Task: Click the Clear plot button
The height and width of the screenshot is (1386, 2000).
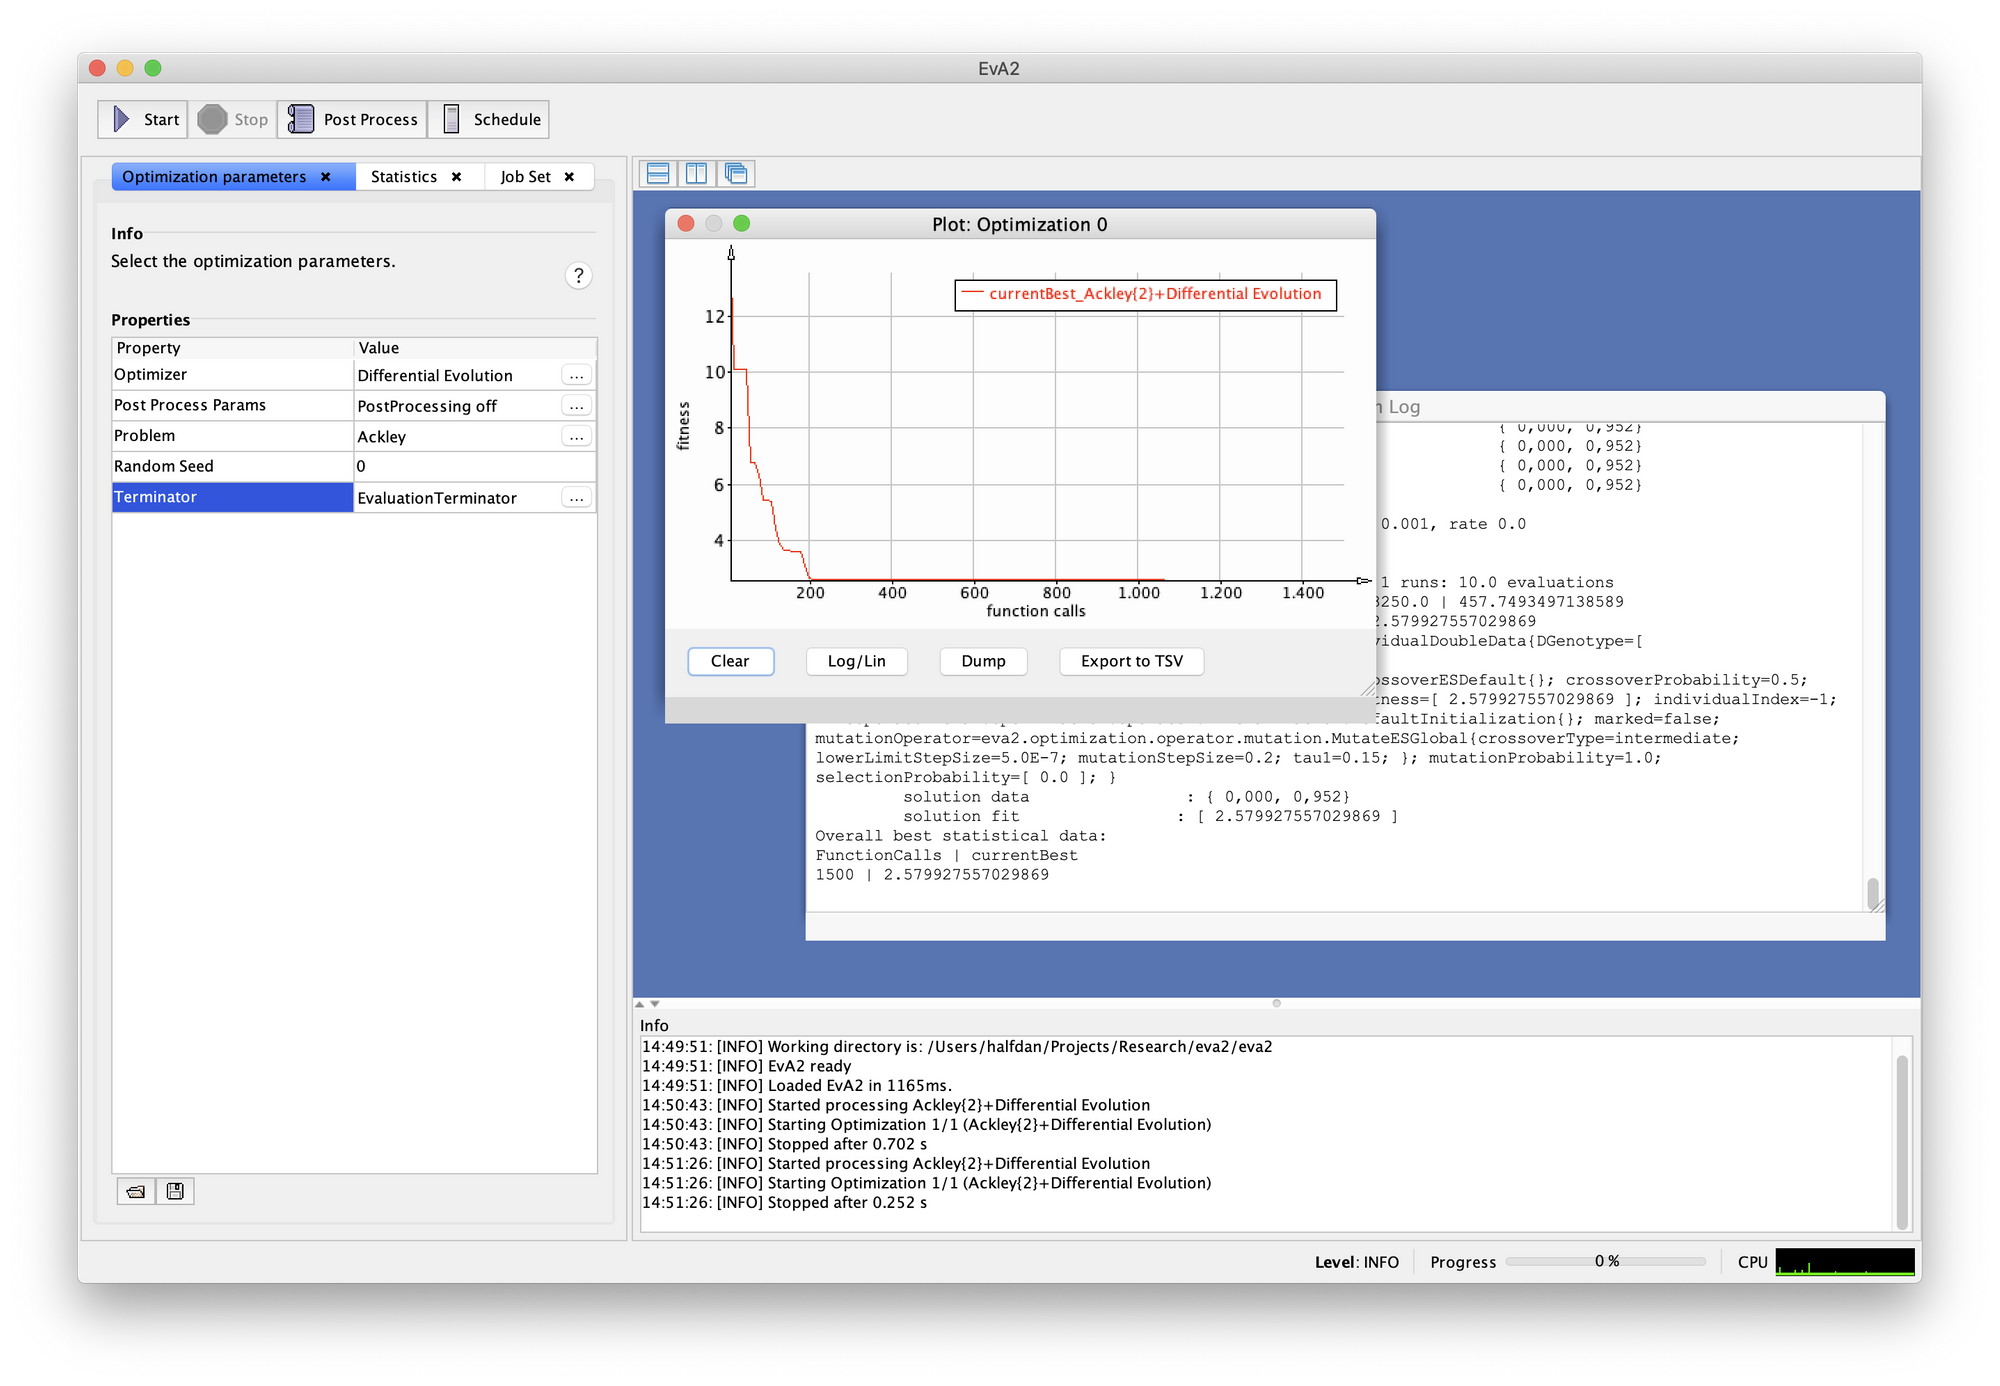Action: [730, 661]
